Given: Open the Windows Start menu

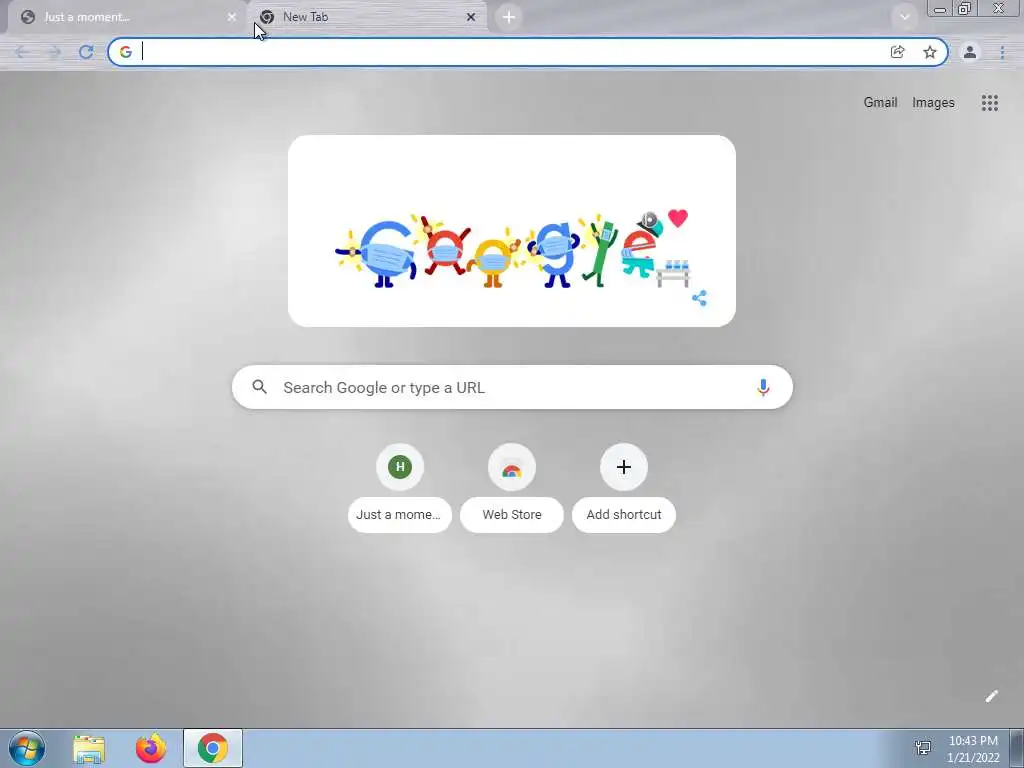Looking at the screenshot, I should coord(27,748).
